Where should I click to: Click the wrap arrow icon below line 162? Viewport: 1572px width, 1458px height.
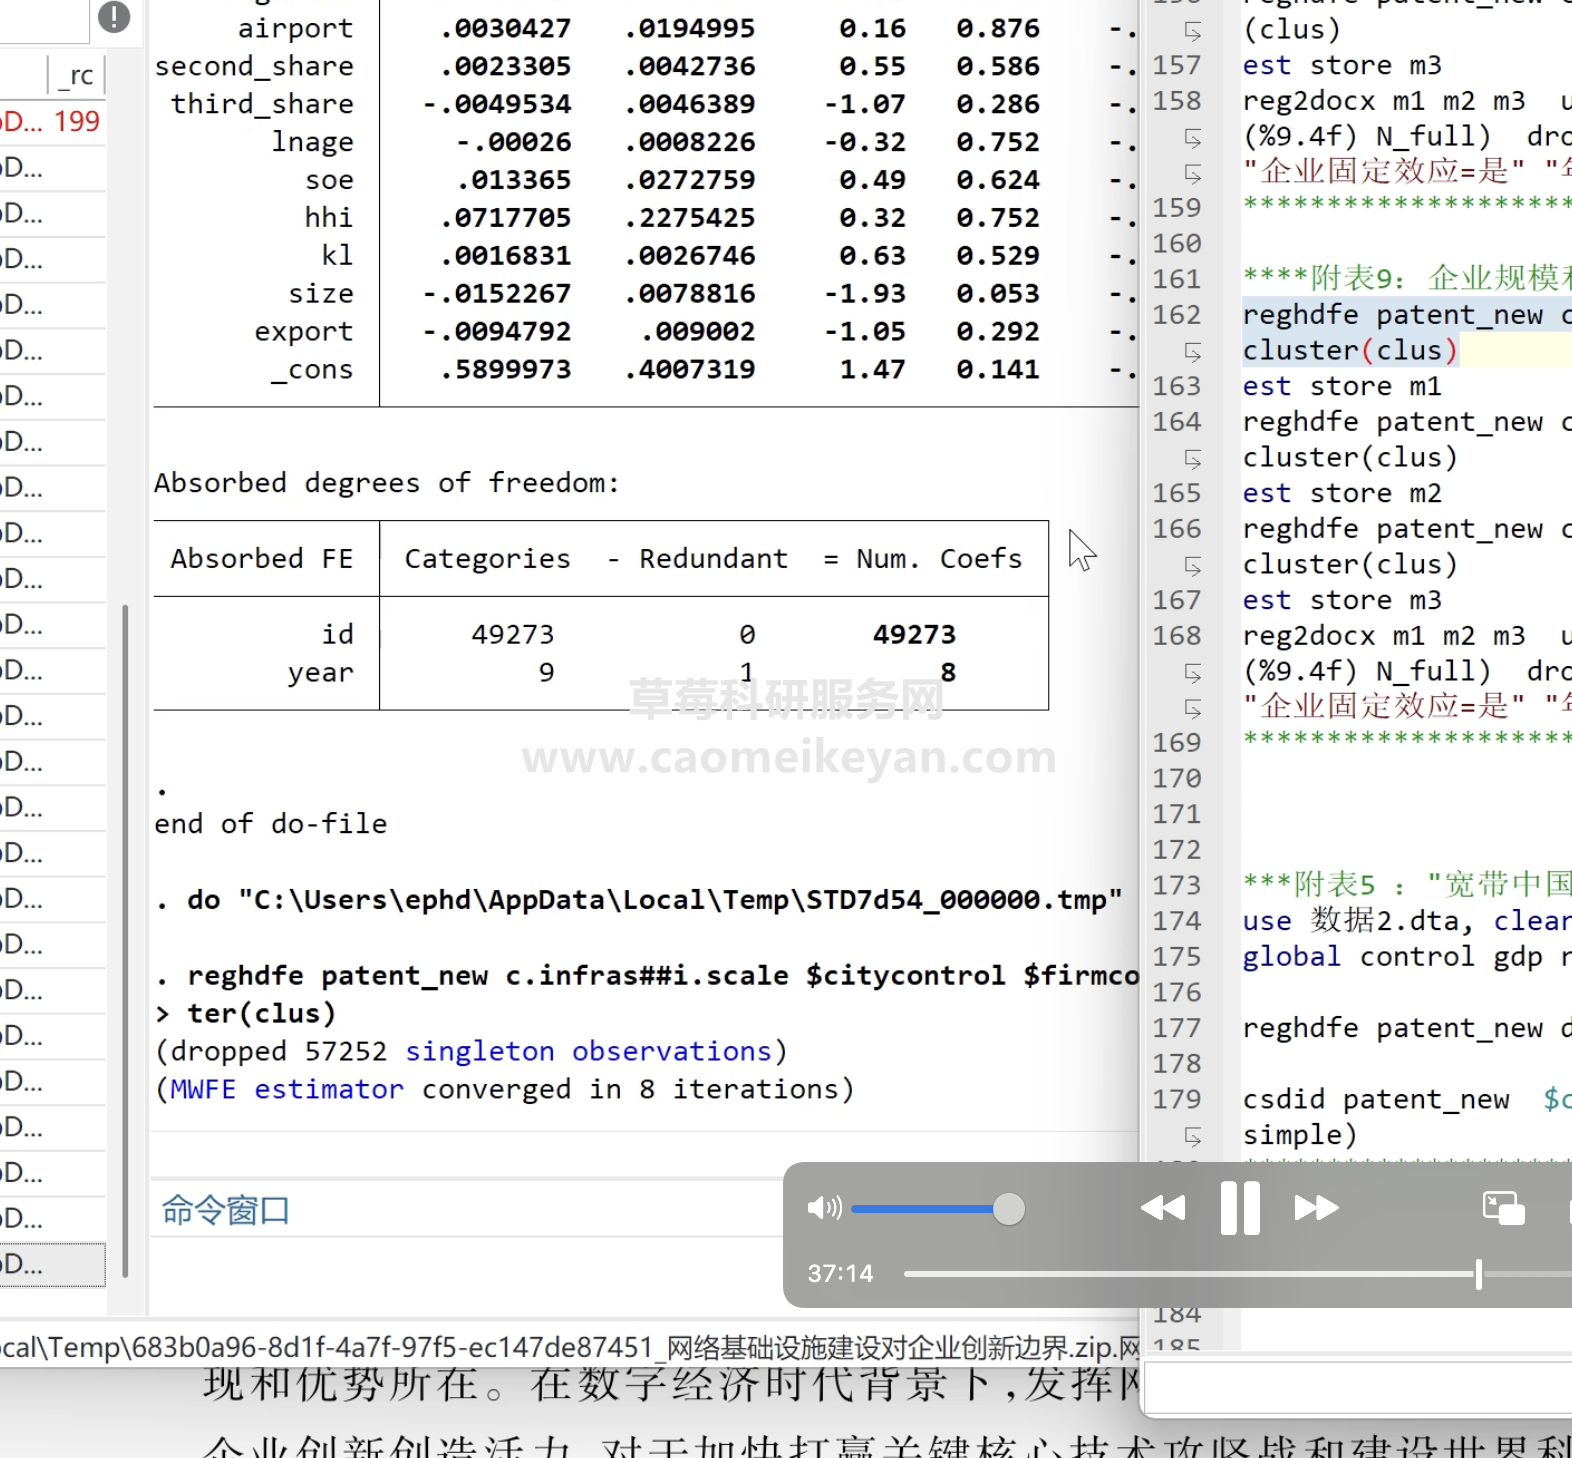pos(1192,352)
